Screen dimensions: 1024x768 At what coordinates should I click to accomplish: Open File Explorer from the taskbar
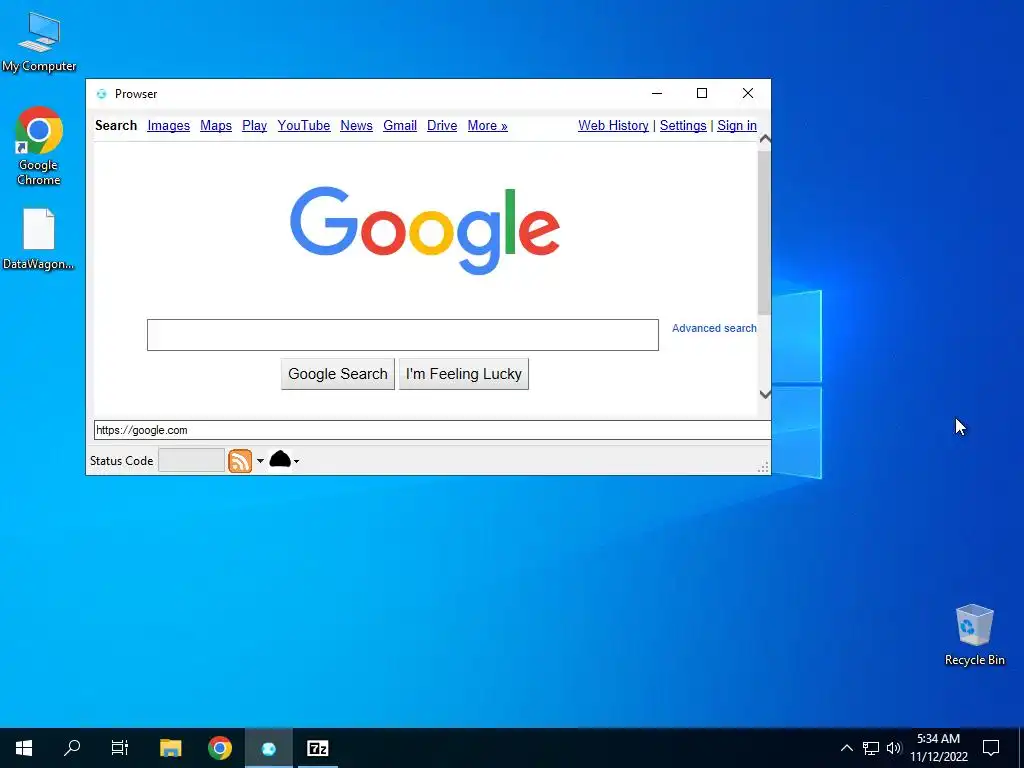coord(170,748)
